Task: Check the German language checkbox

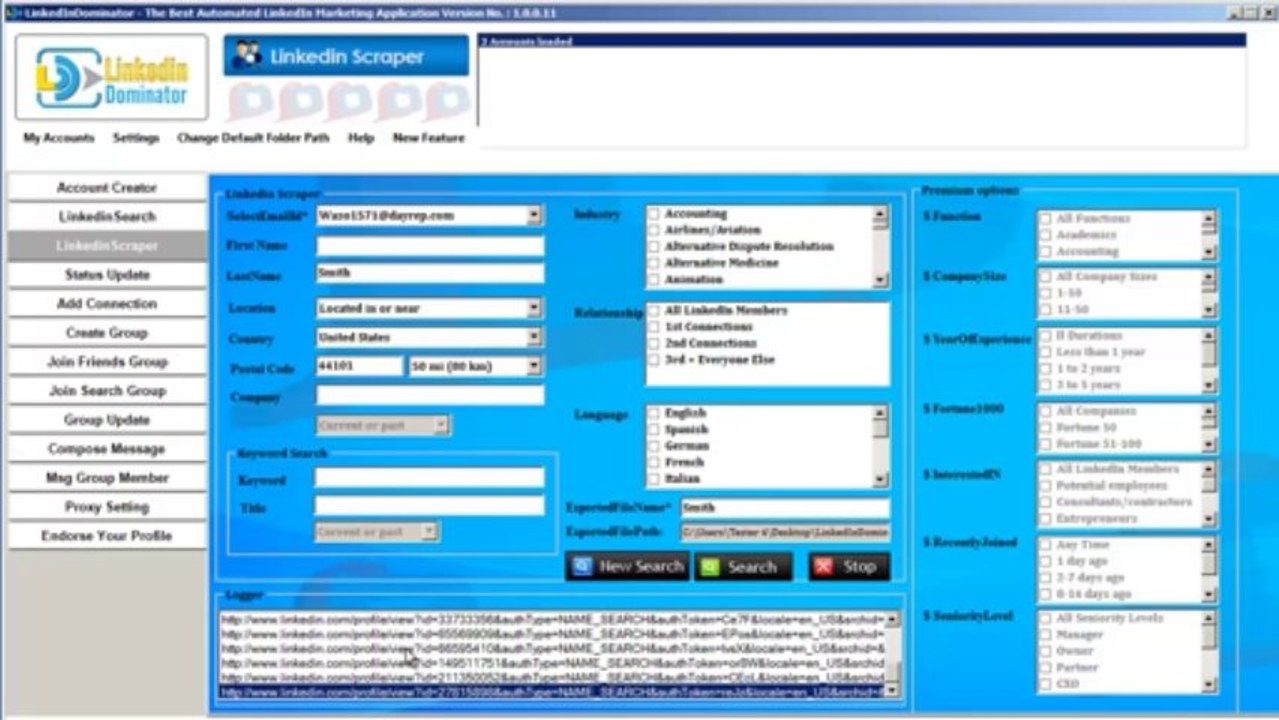Action: coord(653,446)
